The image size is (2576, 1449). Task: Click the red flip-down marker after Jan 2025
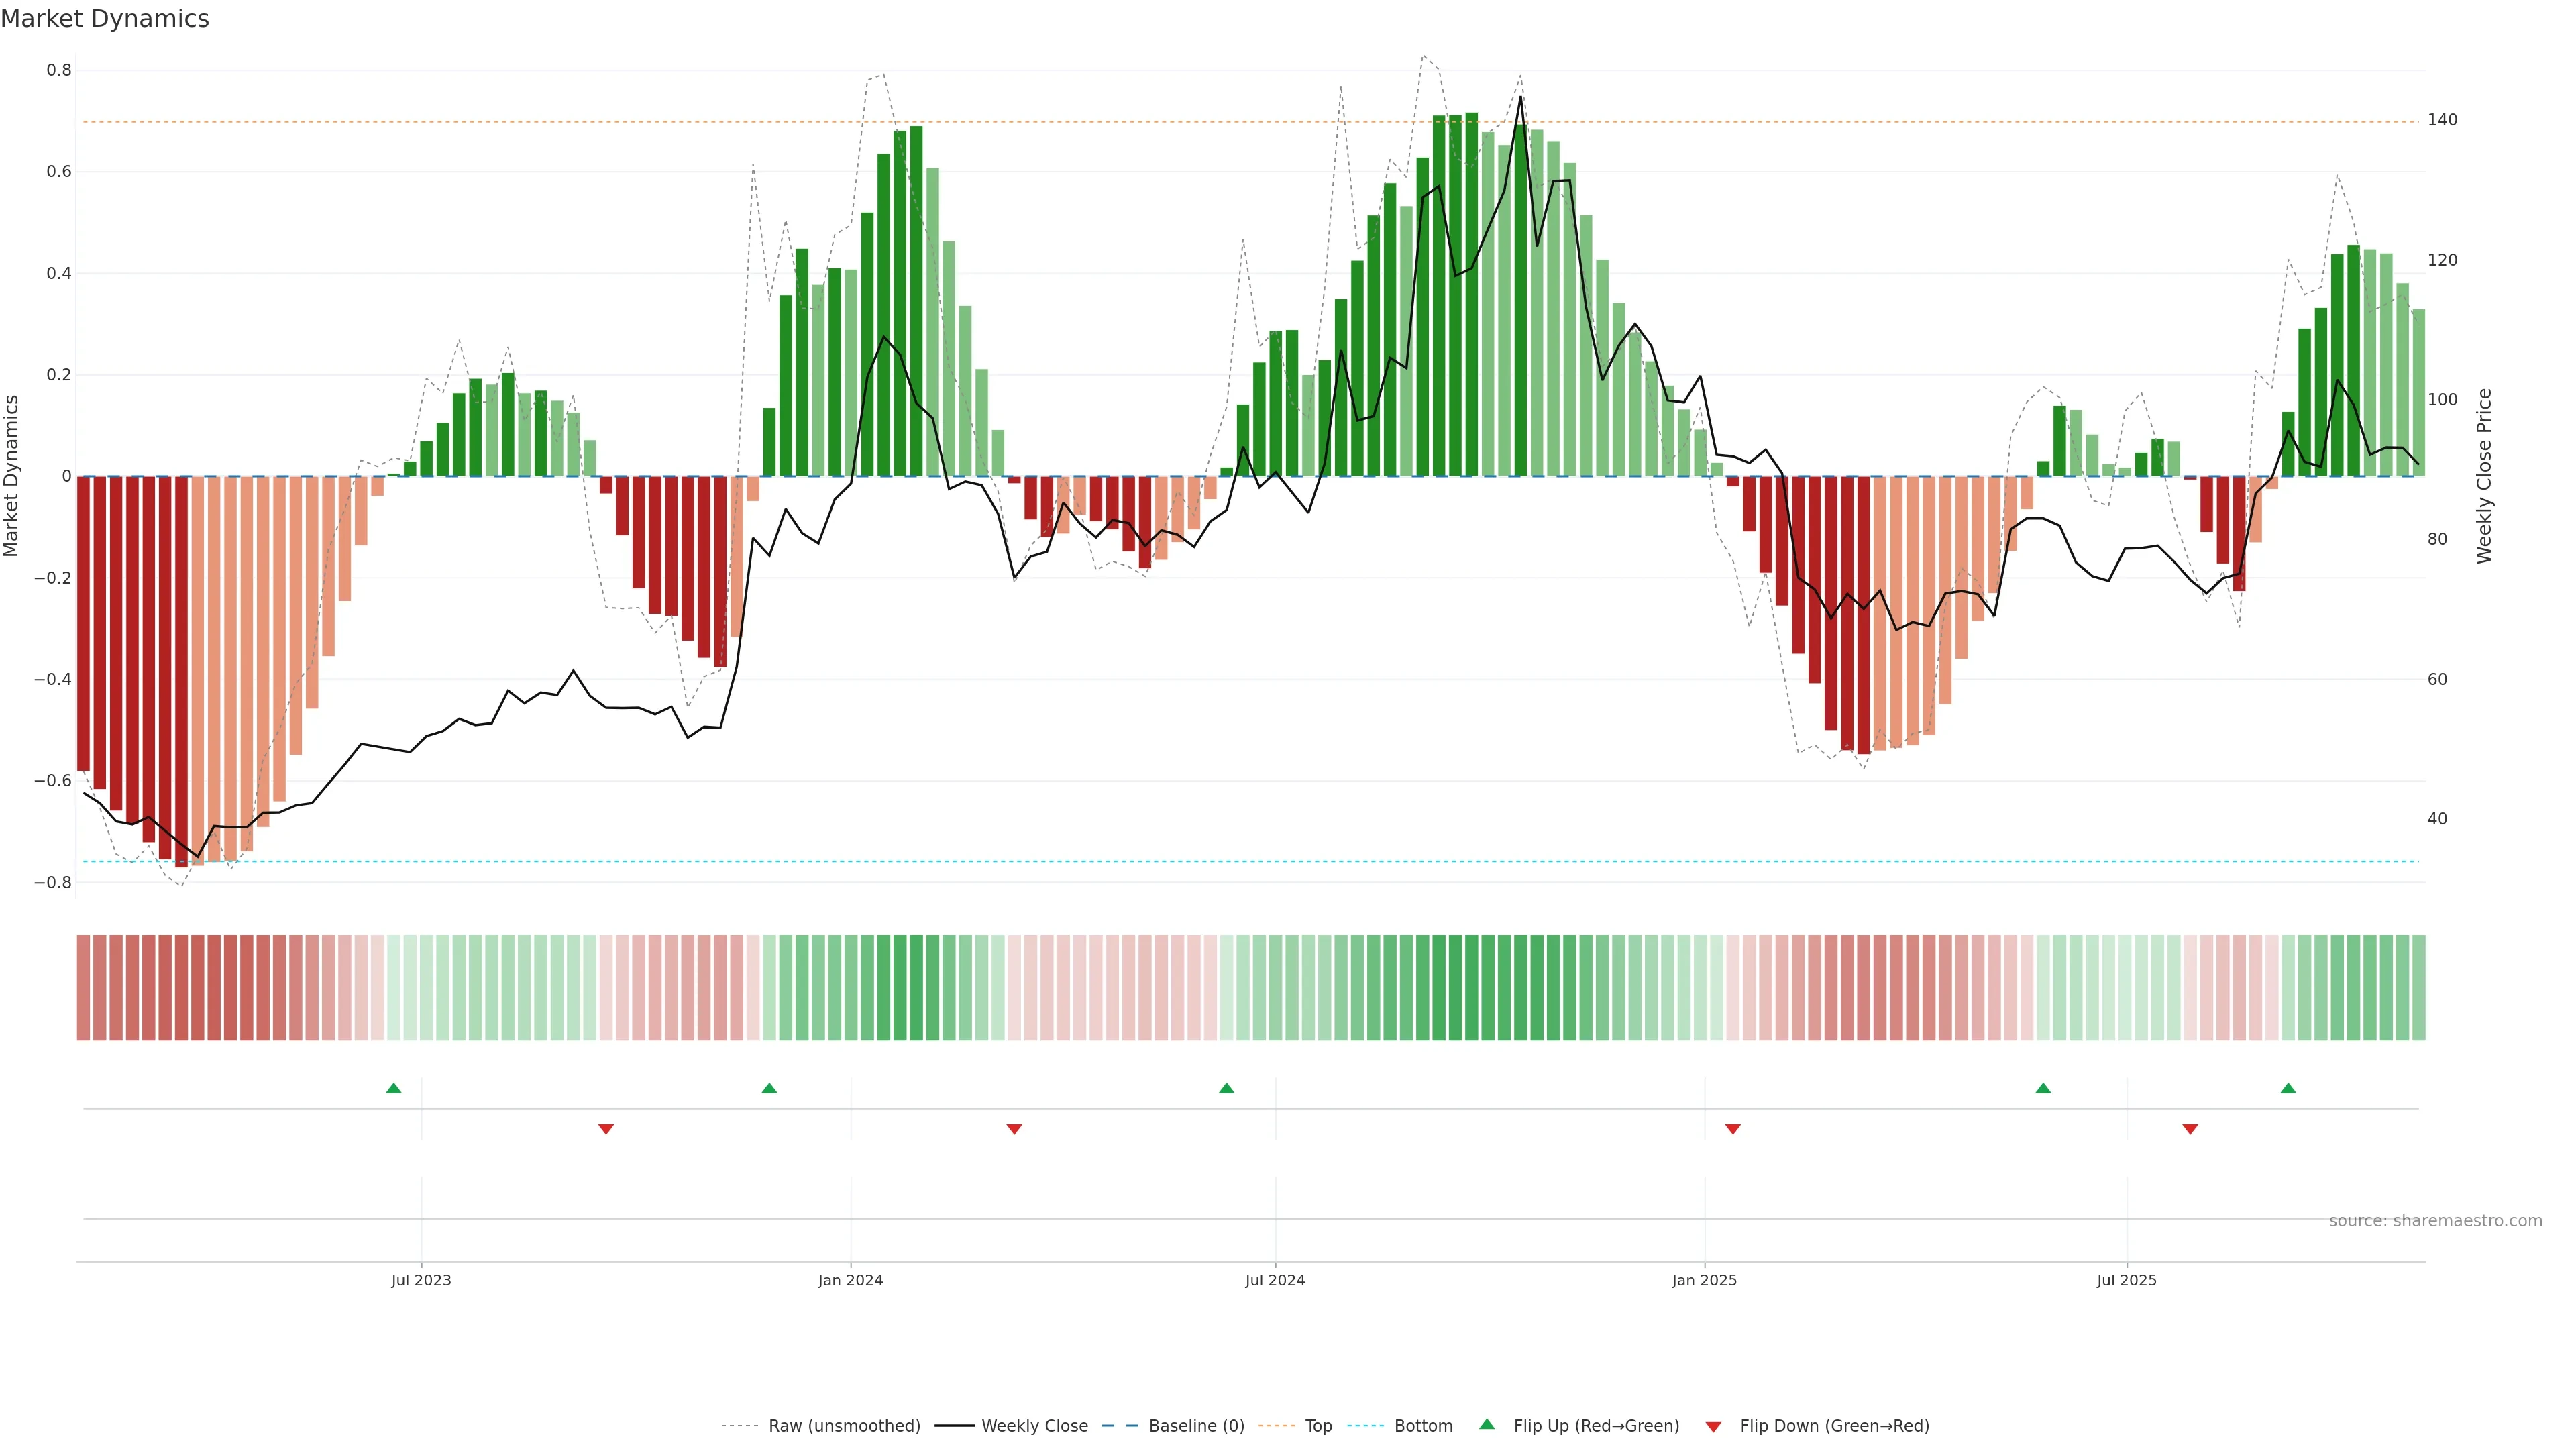[x=1733, y=1129]
